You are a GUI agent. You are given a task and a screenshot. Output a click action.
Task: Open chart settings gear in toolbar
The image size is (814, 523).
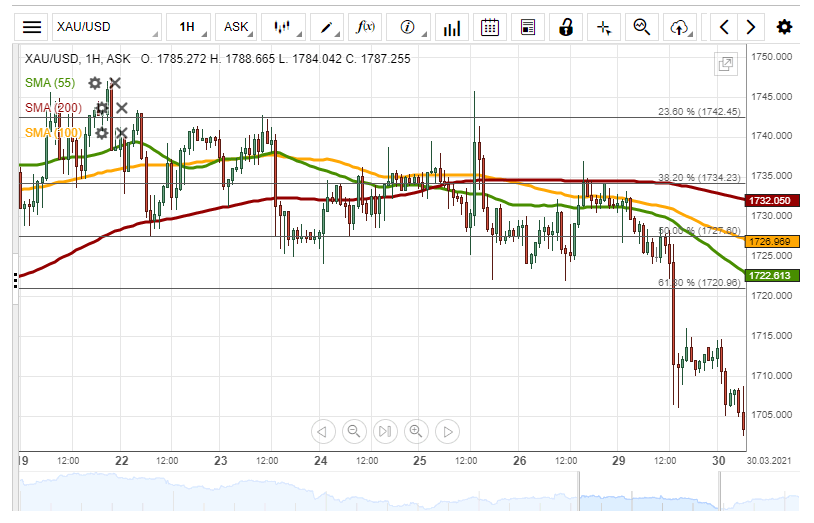(x=784, y=27)
